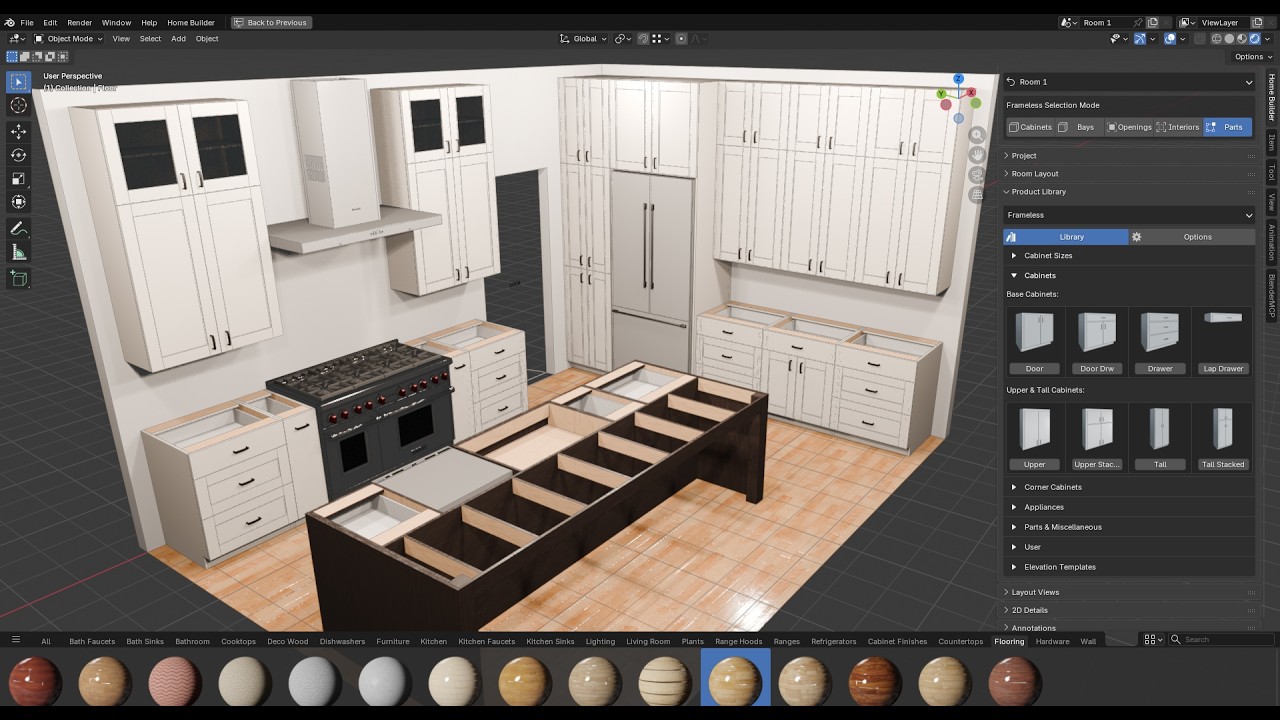Open the viewport Add menu
Image resolution: width=1280 pixels, height=720 pixels.
(x=178, y=39)
